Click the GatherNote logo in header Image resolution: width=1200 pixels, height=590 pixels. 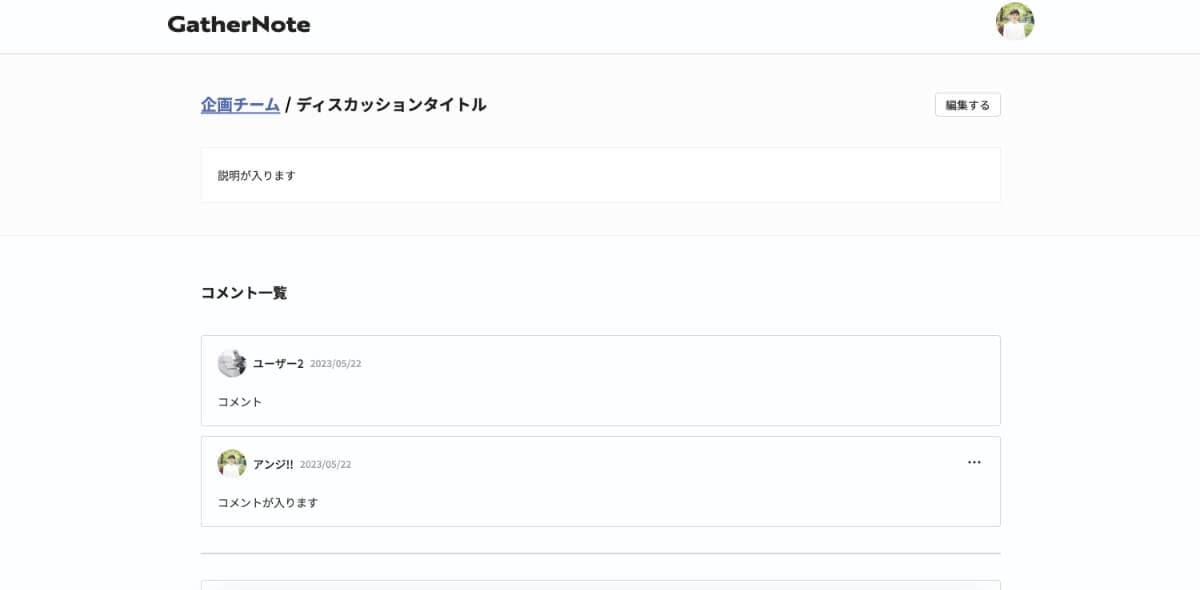239,25
